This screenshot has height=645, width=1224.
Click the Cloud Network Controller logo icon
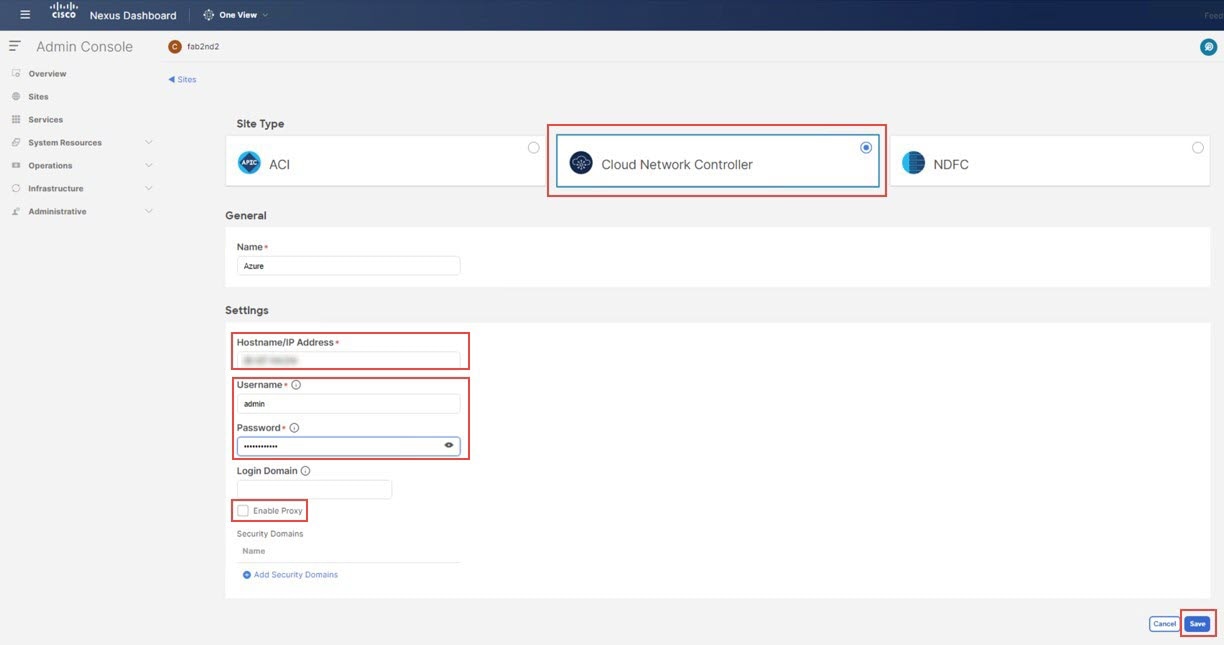tap(581, 163)
